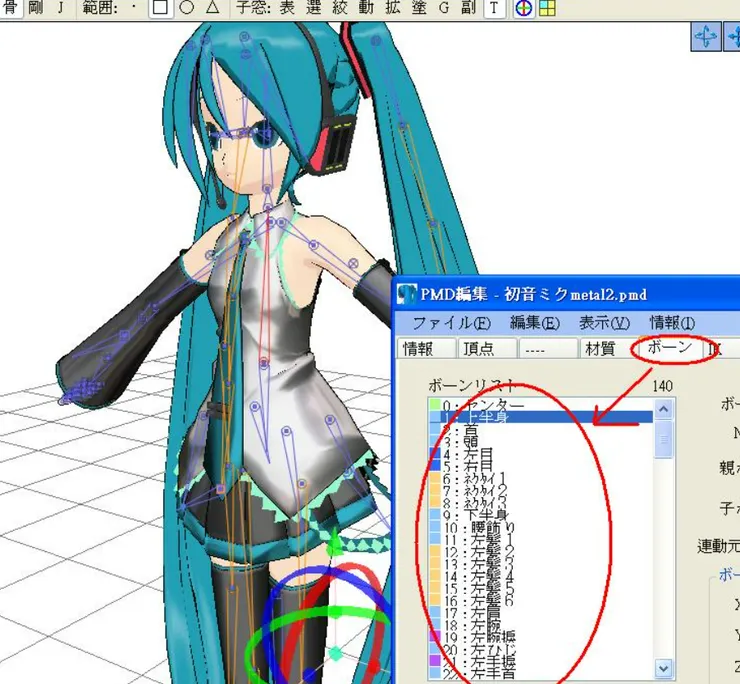Click the blue move-arrows view icon
Image resolution: width=740 pixels, height=684 pixels.
point(706,36)
